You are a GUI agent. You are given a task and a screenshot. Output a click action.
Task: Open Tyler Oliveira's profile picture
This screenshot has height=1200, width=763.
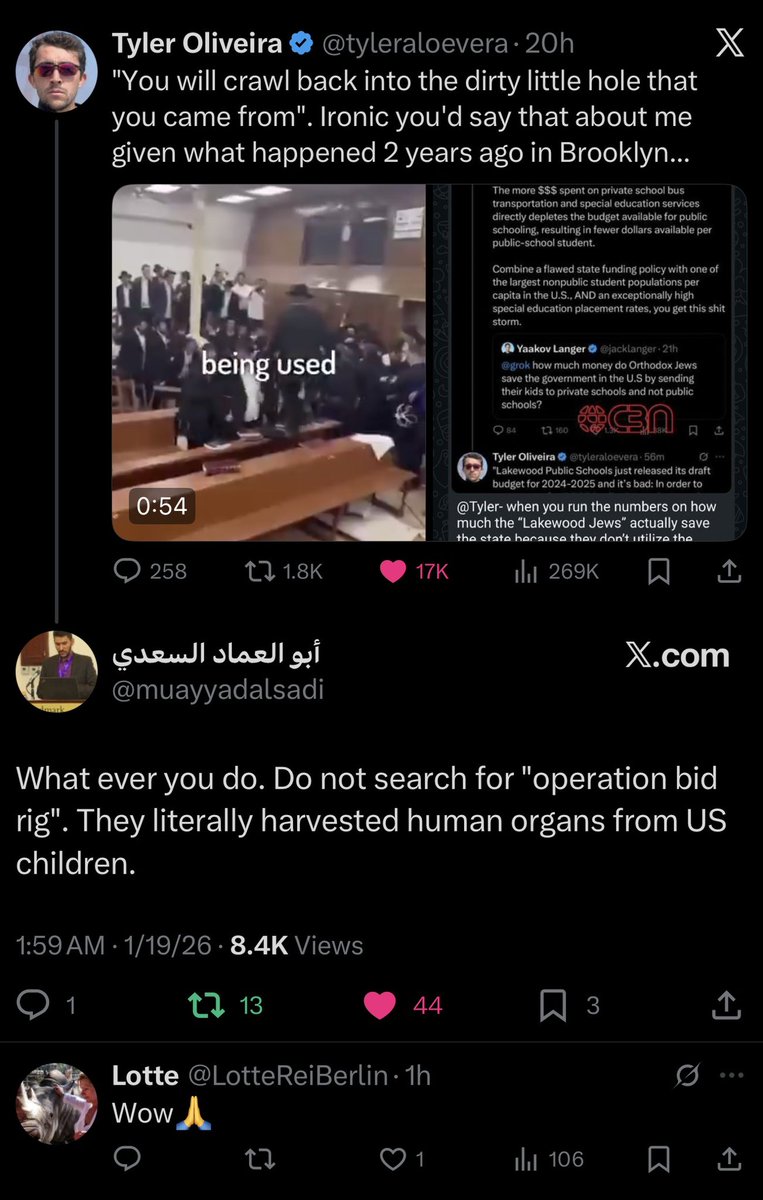click(57, 70)
